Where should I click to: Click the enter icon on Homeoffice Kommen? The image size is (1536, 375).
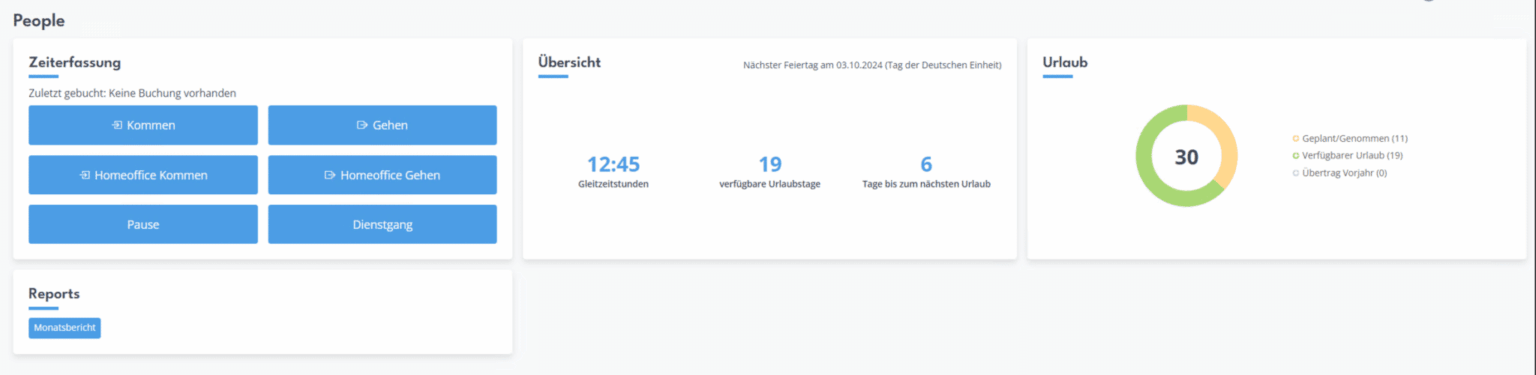pos(85,175)
